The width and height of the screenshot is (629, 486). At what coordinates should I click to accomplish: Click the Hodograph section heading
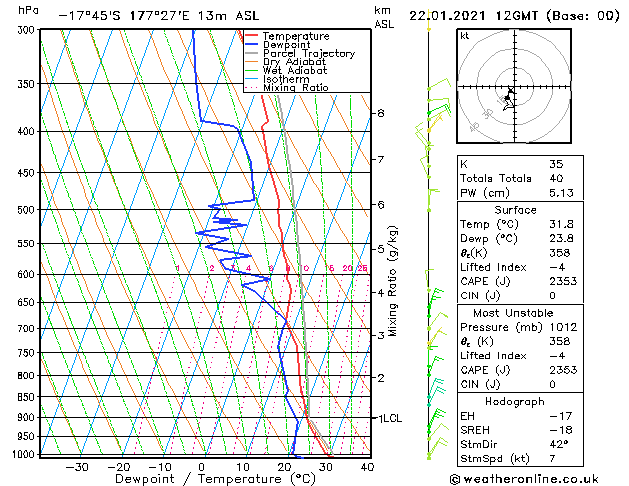[515, 401]
